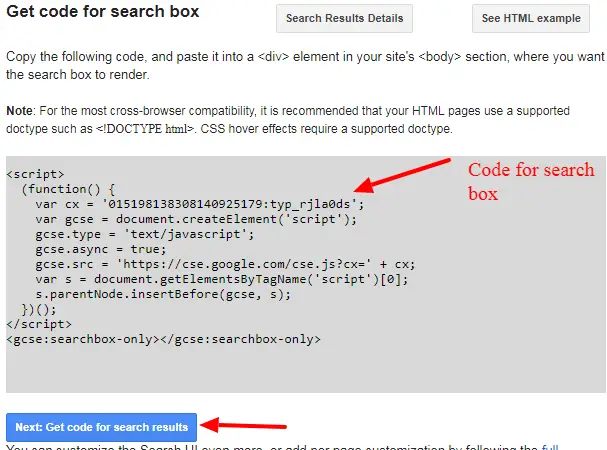The height and width of the screenshot is (450, 607).
Task: Click the gcse.async = true line
Action: pyautogui.click(x=97, y=249)
